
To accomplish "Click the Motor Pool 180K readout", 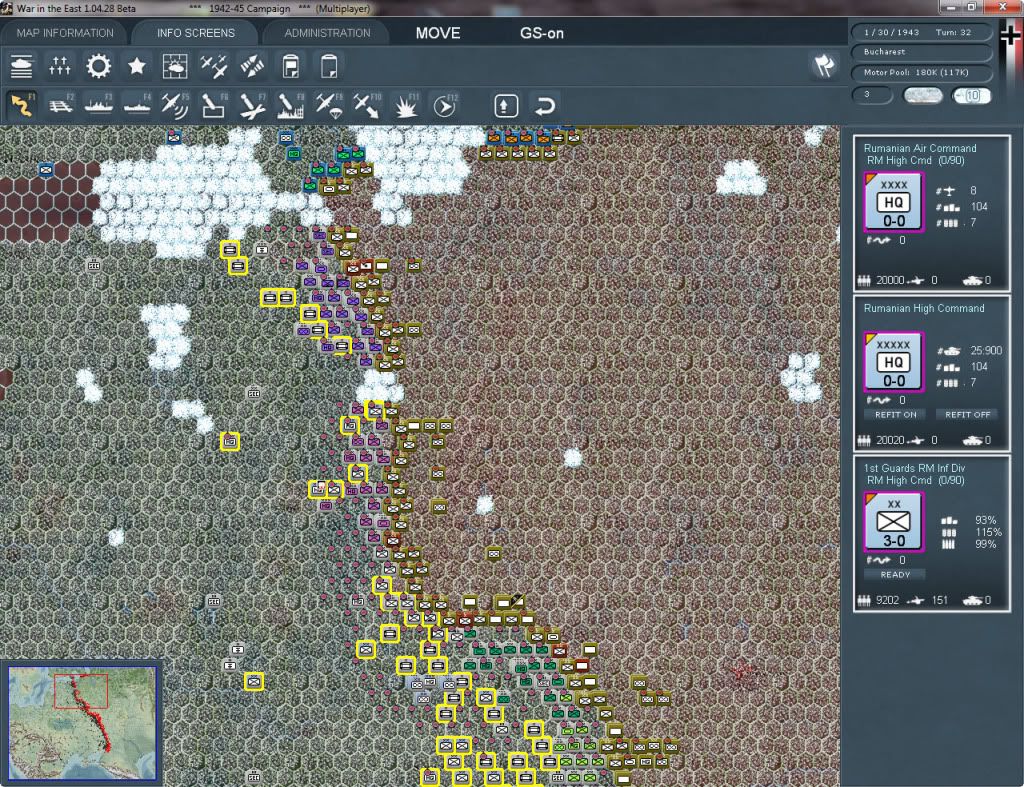I will [921, 72].
